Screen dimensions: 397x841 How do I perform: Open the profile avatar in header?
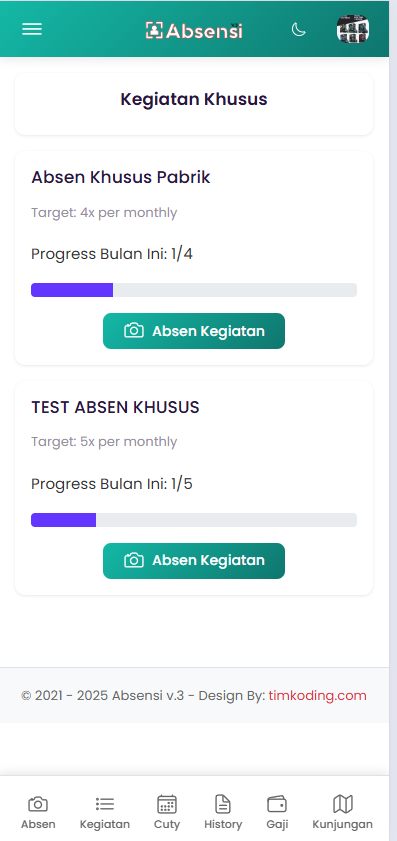352,29
